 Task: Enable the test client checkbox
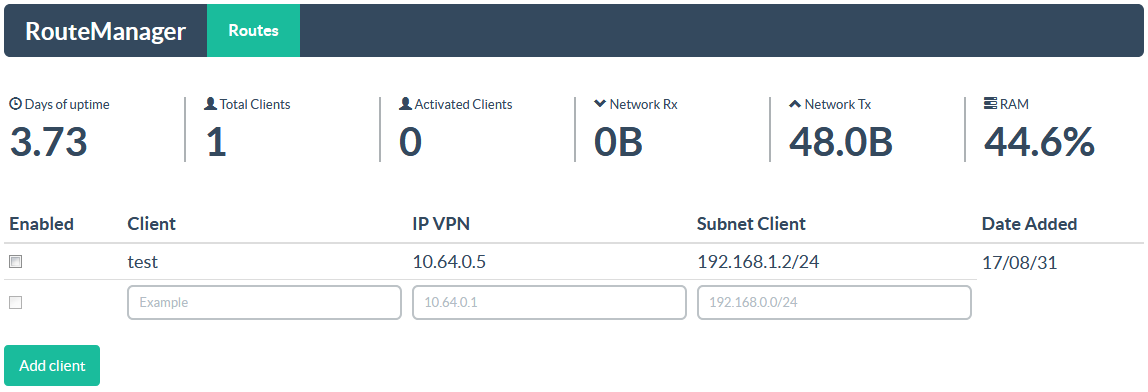pos(15,262)
